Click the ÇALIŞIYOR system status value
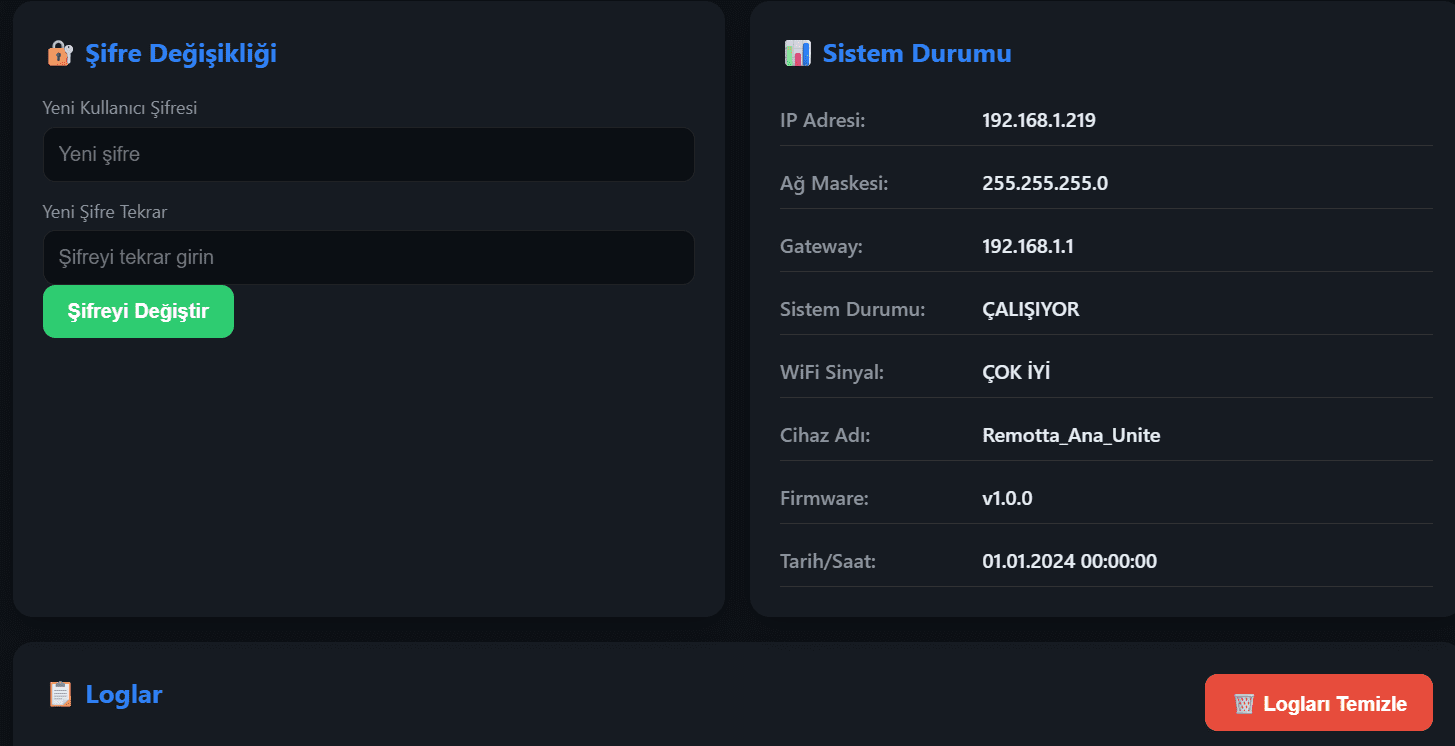Image resolution: width=1455 pixels, height=746 pixels. (x=1031, y=310)
